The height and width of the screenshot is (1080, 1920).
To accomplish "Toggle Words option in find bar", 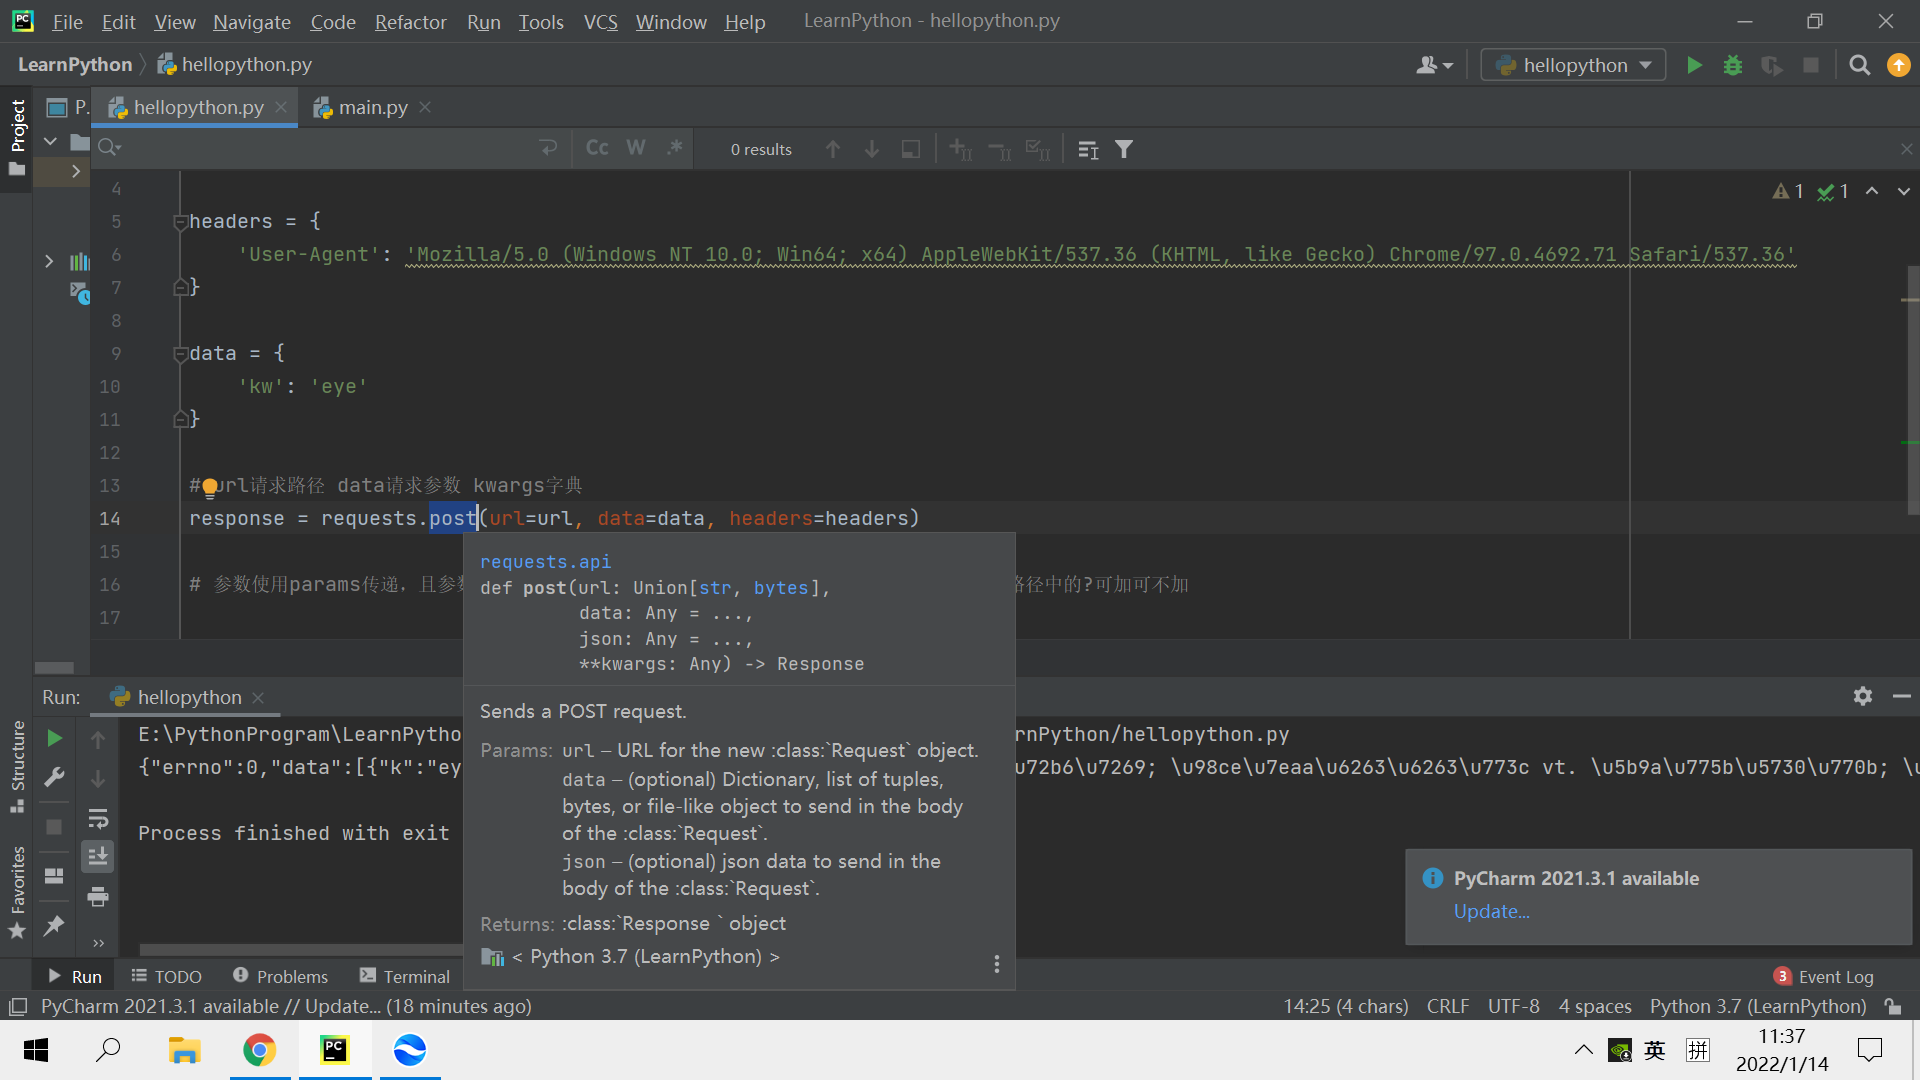I will click(x=636, y=148).
